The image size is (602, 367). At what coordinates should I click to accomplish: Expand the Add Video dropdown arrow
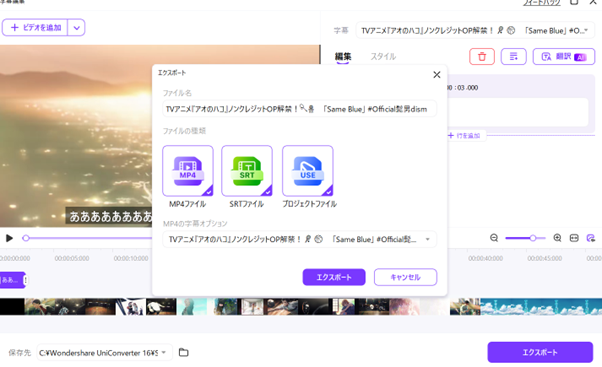click(76, 28)
